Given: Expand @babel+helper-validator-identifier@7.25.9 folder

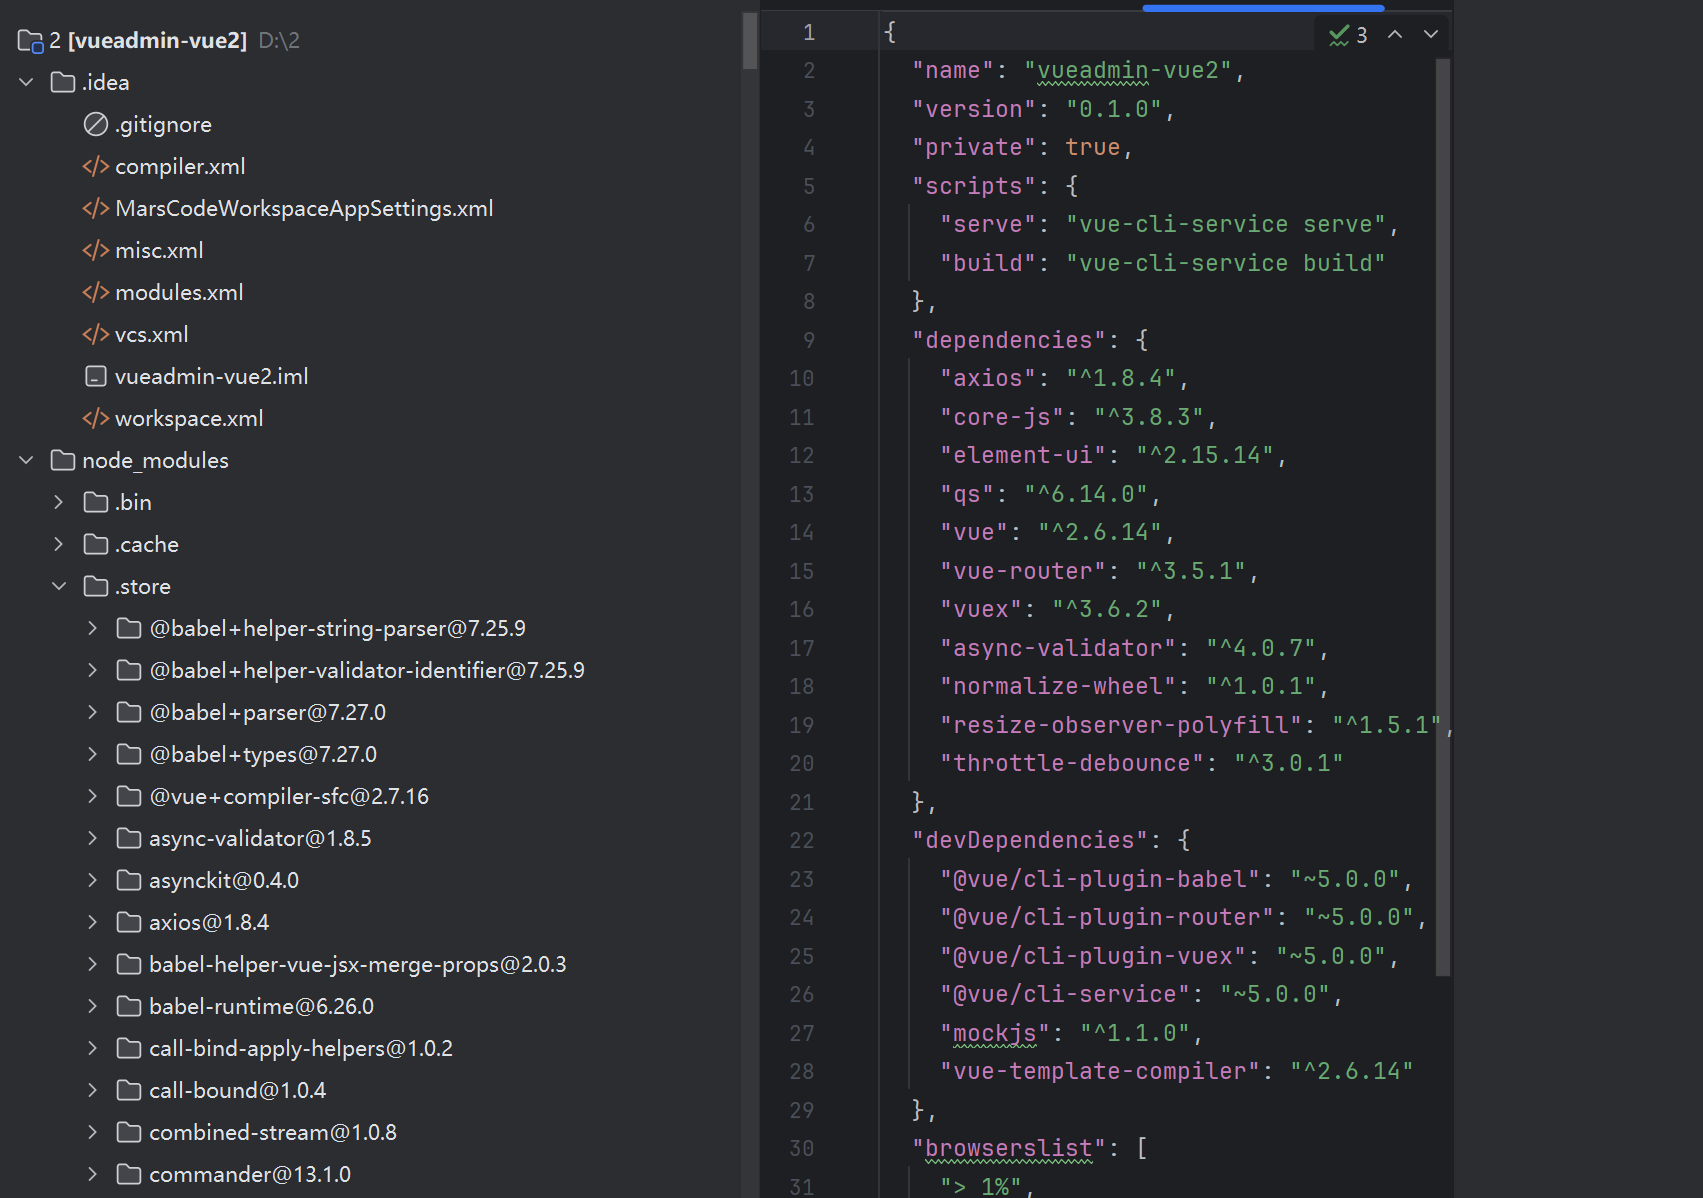Looking at the screenshot, I should tap(93, 670).
